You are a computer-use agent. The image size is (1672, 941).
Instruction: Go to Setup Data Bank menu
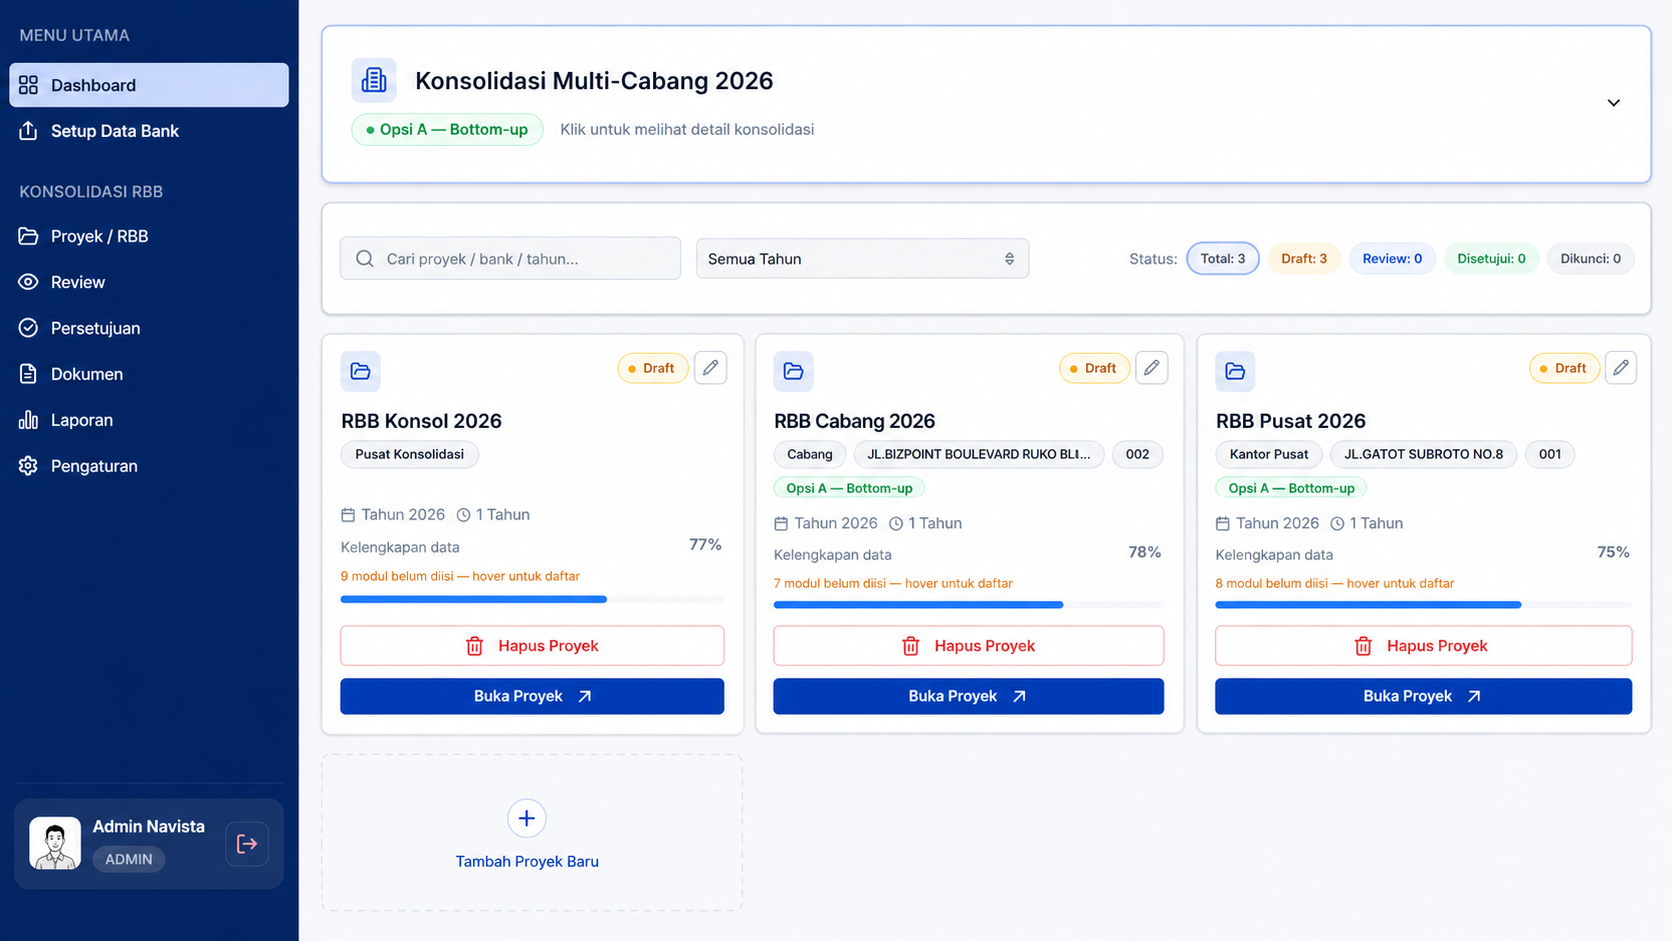(x=149, y=131)
